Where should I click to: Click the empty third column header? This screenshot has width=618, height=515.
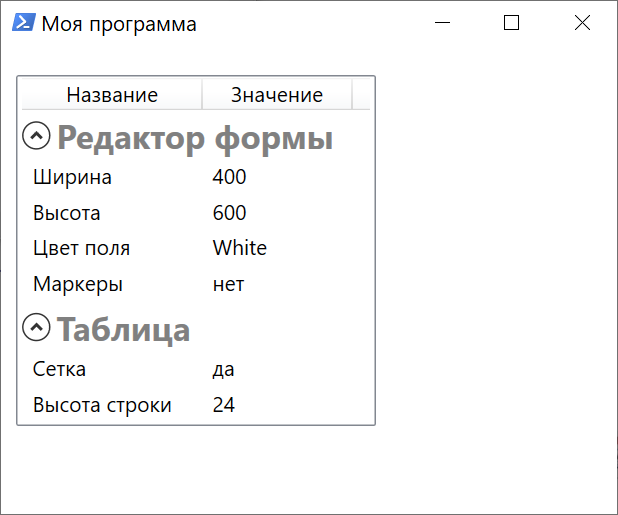point(361,95)
